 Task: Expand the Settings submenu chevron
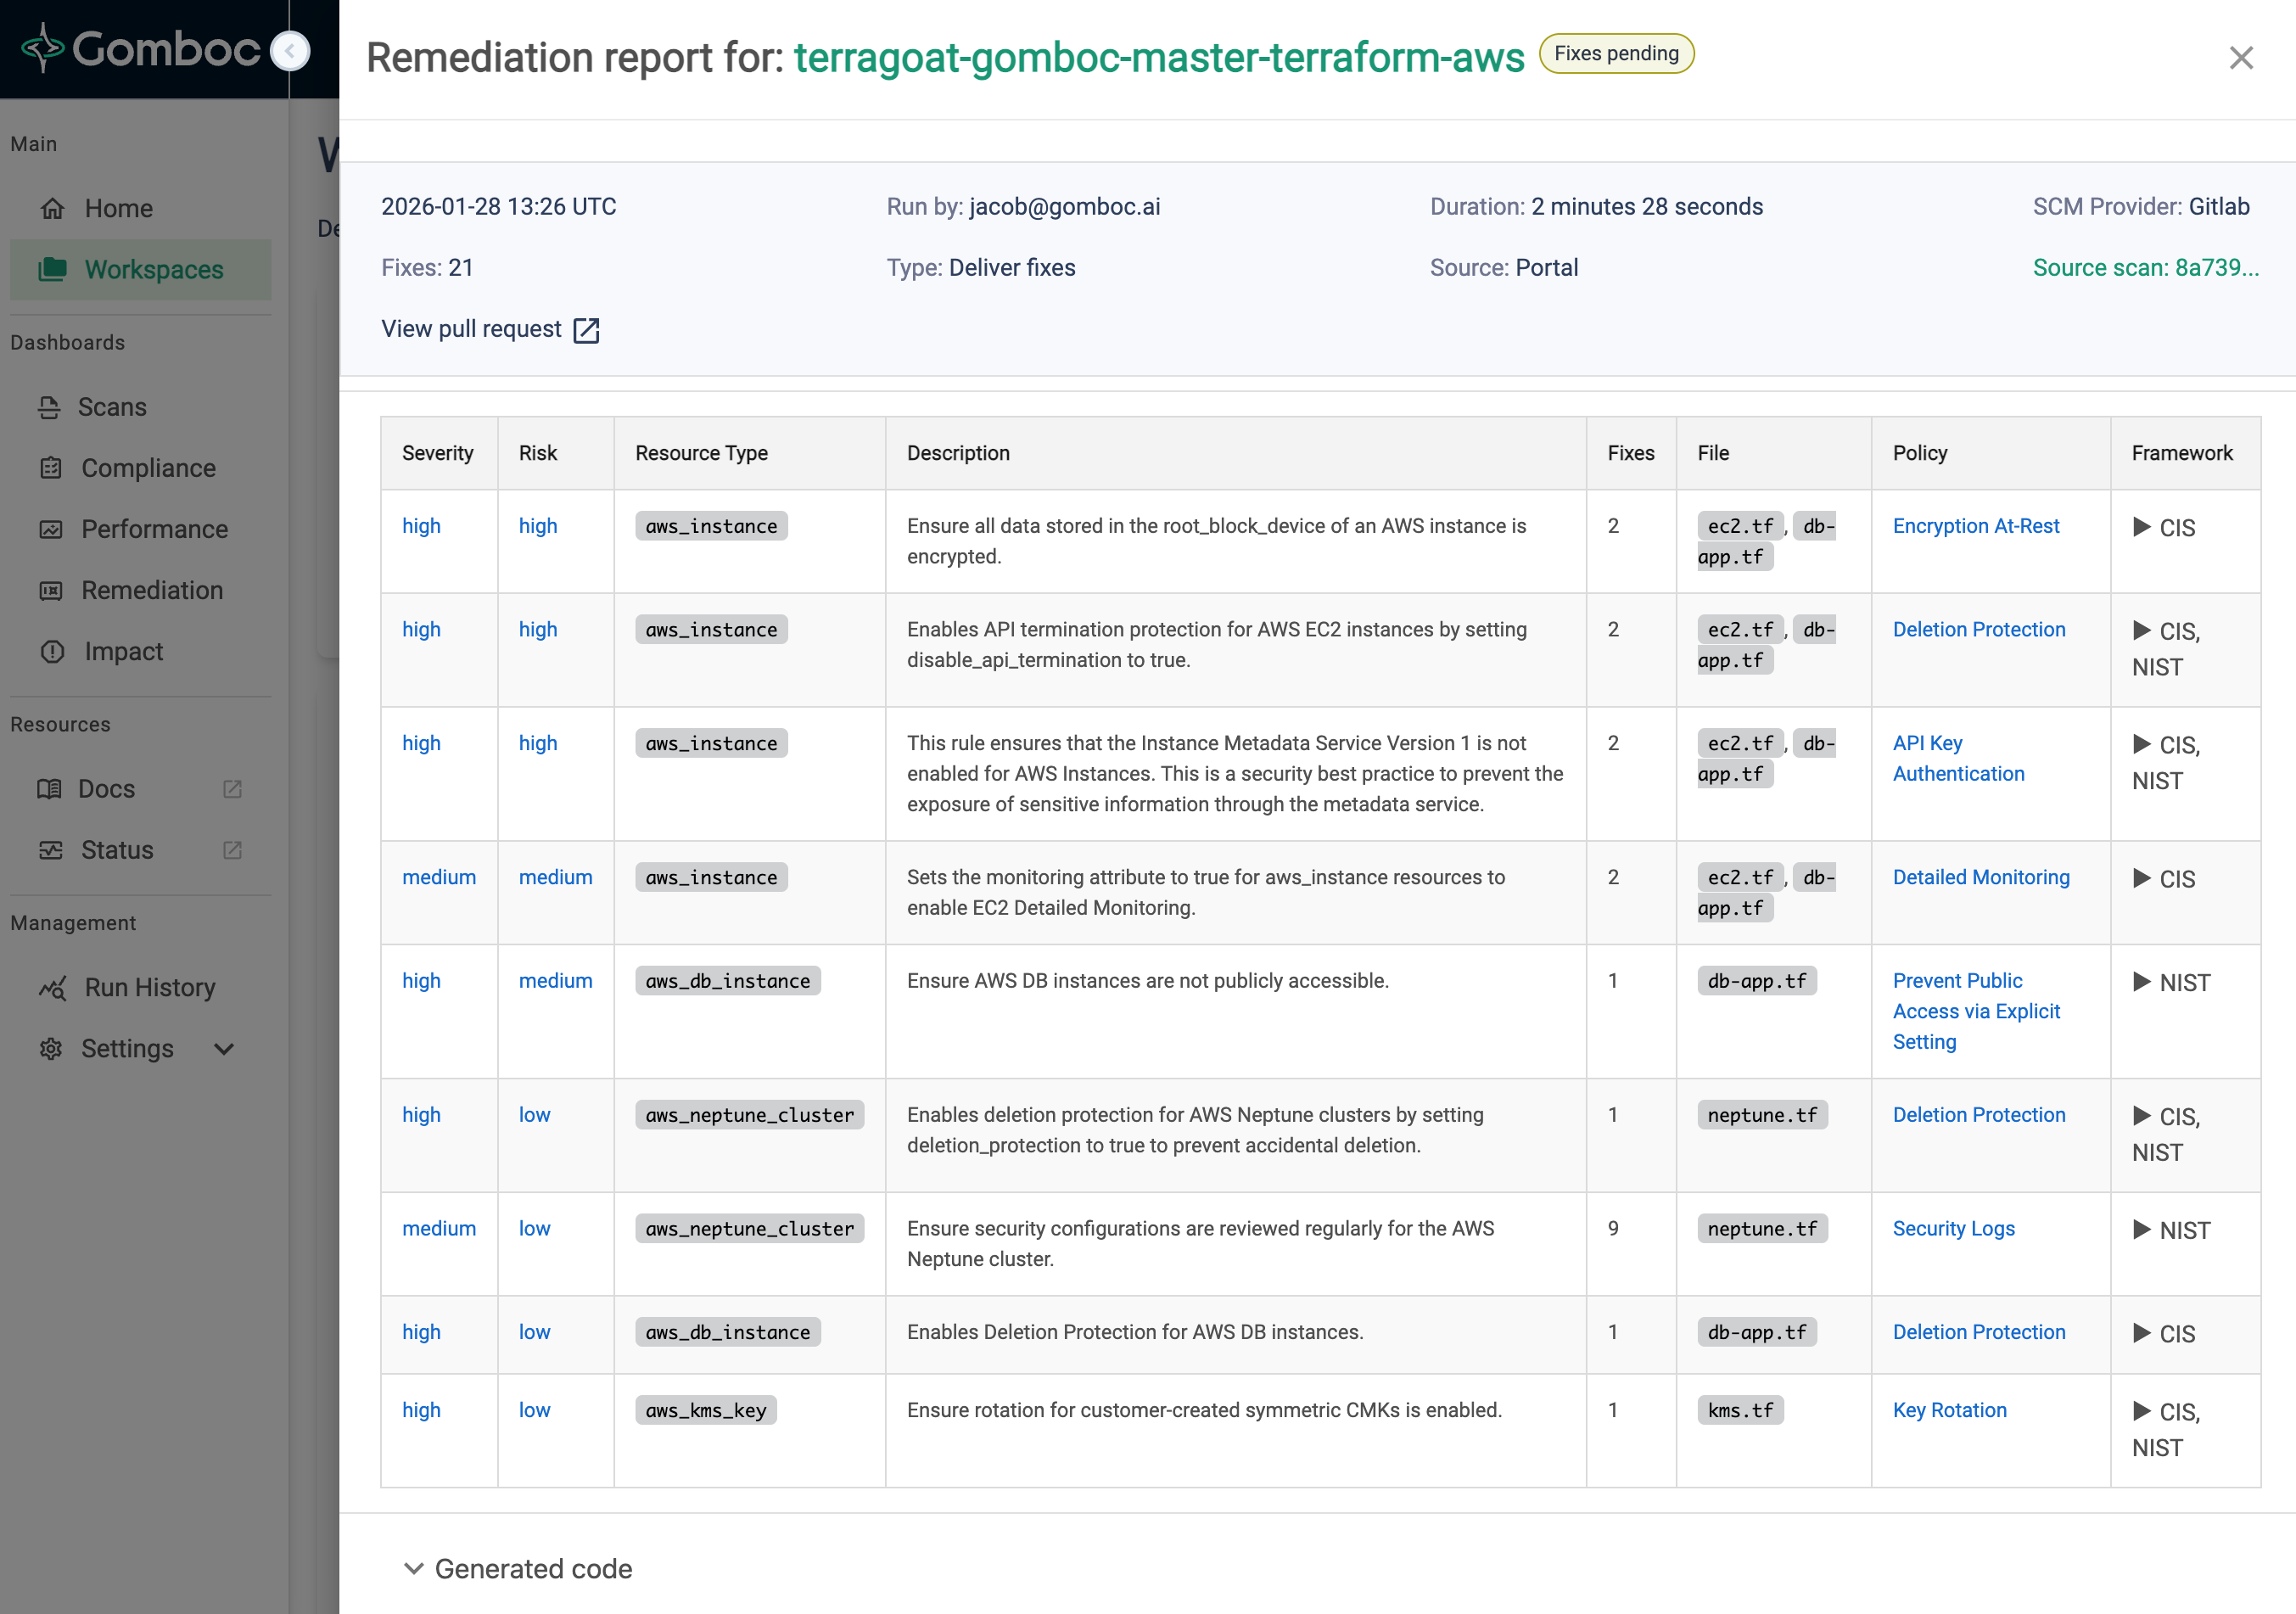coord(224,1049)
